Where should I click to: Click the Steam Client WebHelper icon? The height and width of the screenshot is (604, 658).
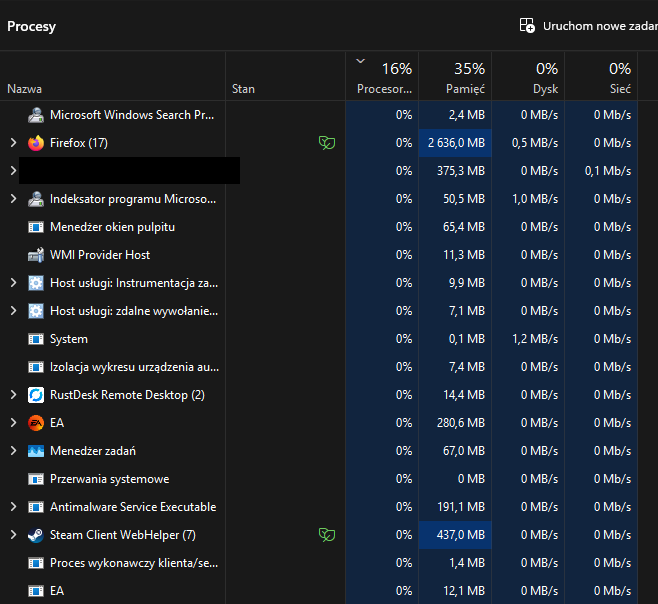36,535
